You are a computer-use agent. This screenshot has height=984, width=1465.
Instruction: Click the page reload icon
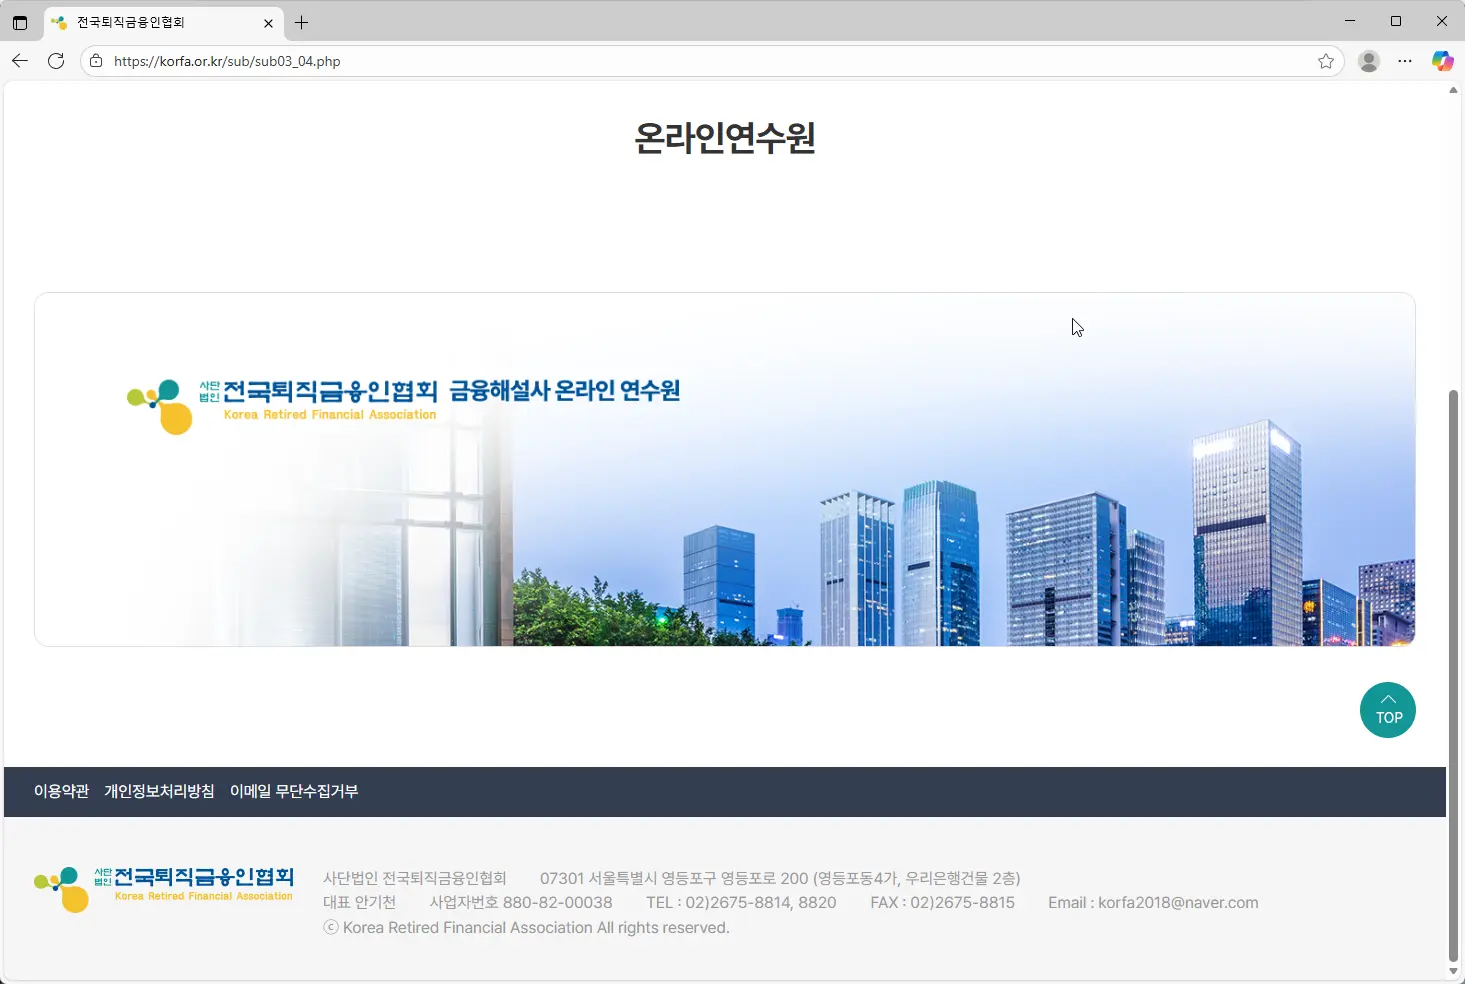(56, 61)
